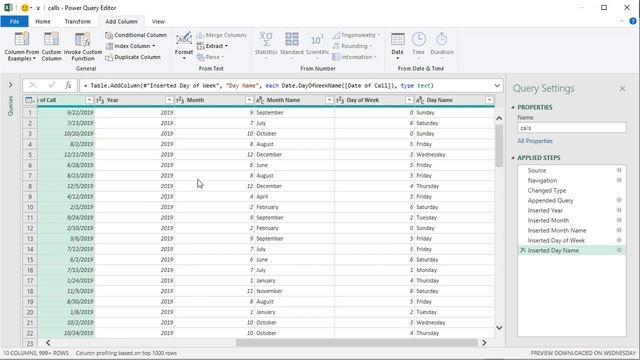Image resolution: width=640 pixels, height=360 pixels.
Task: Open the Duration column menu
Action: pyautogui.click(x=442, y=46)
